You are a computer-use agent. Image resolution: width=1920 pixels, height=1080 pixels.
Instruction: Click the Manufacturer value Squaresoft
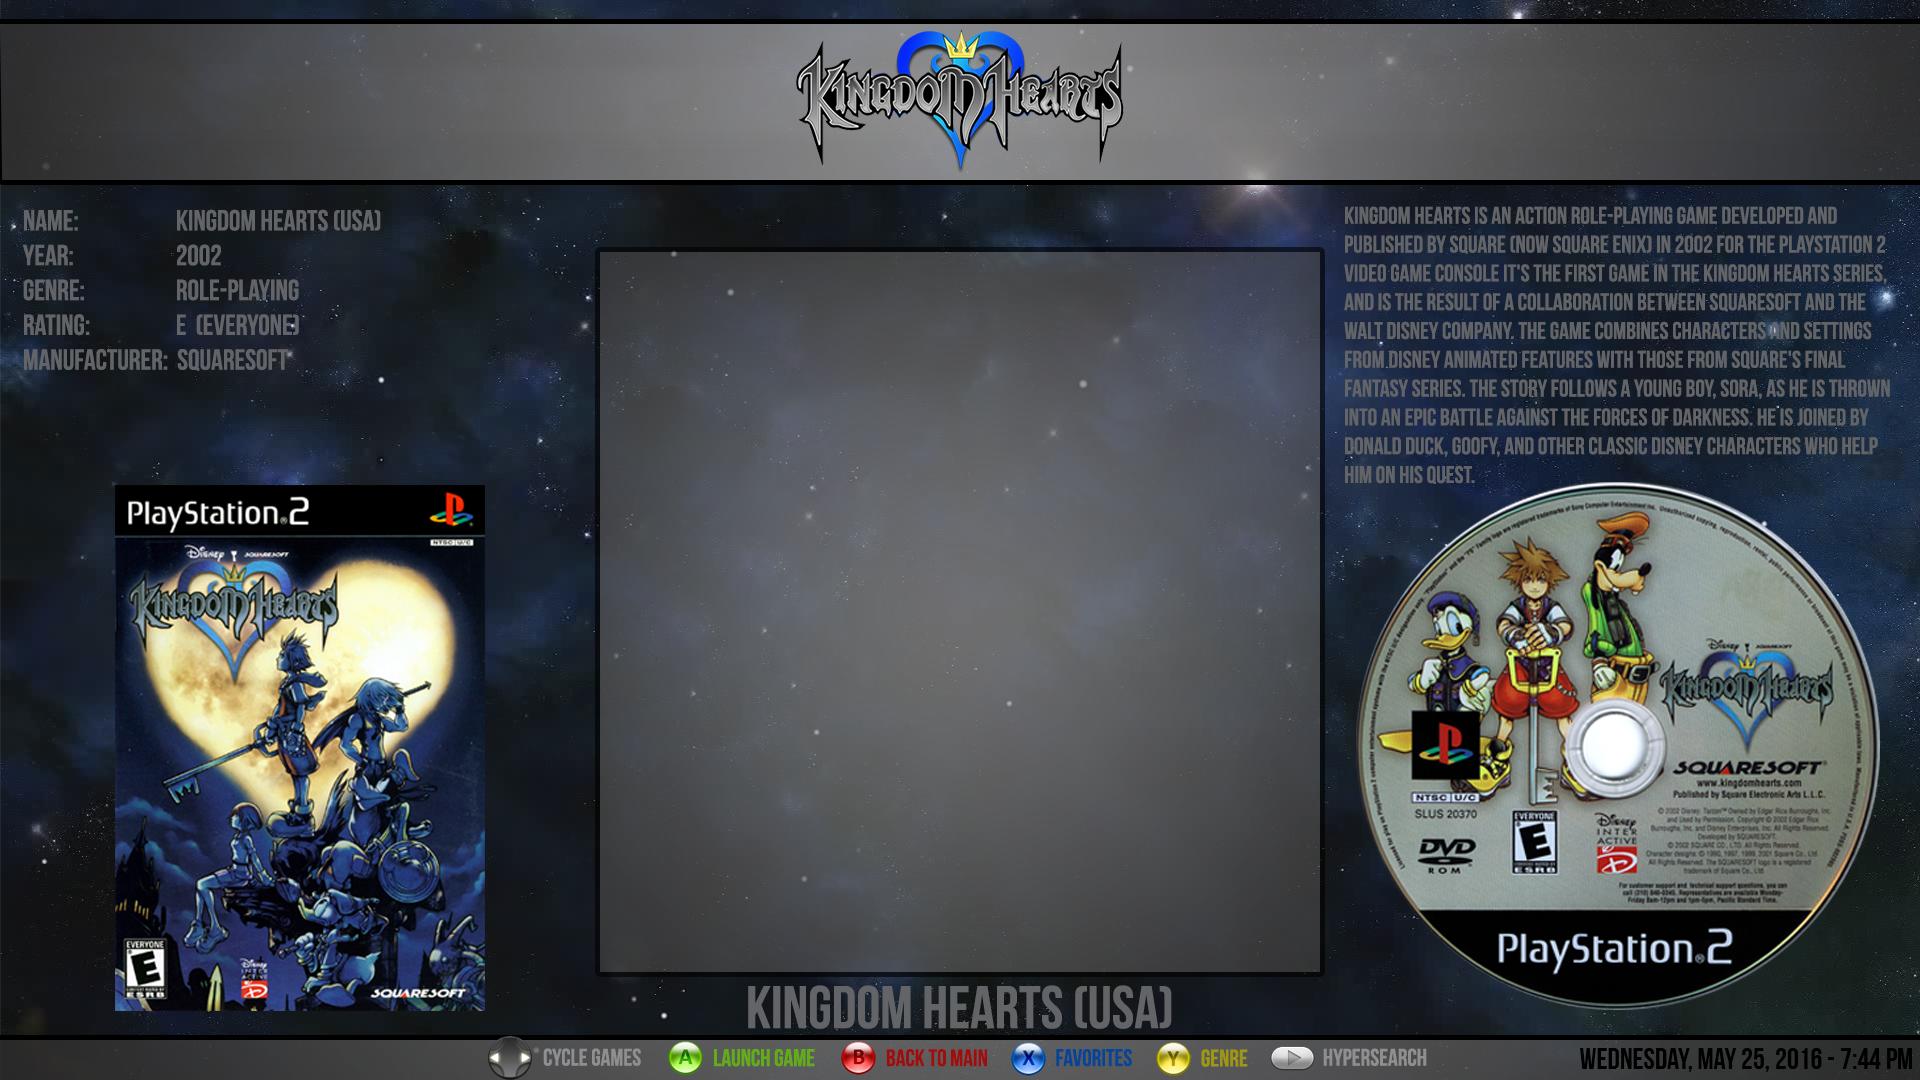tap(232, 361)
